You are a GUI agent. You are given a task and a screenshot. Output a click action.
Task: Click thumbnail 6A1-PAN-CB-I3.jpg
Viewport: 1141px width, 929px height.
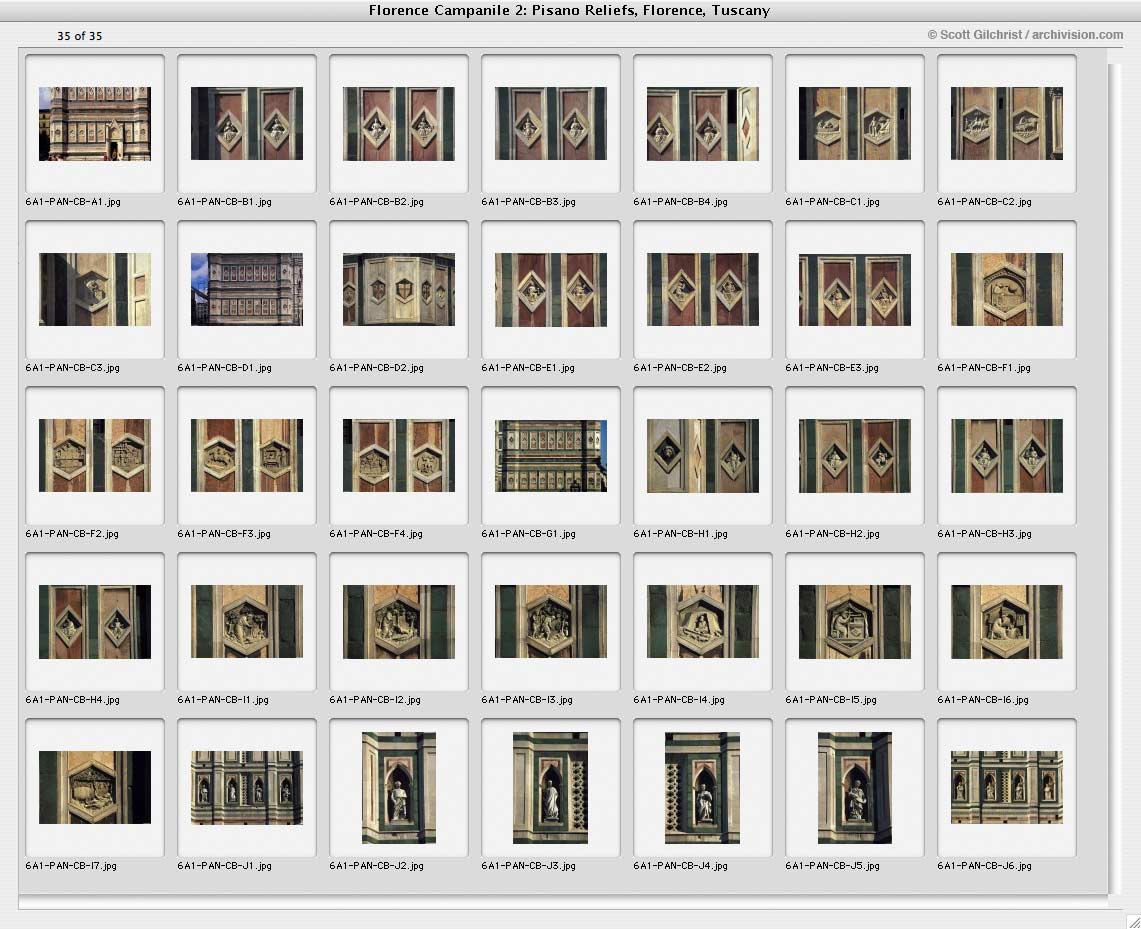click(551, 621)
